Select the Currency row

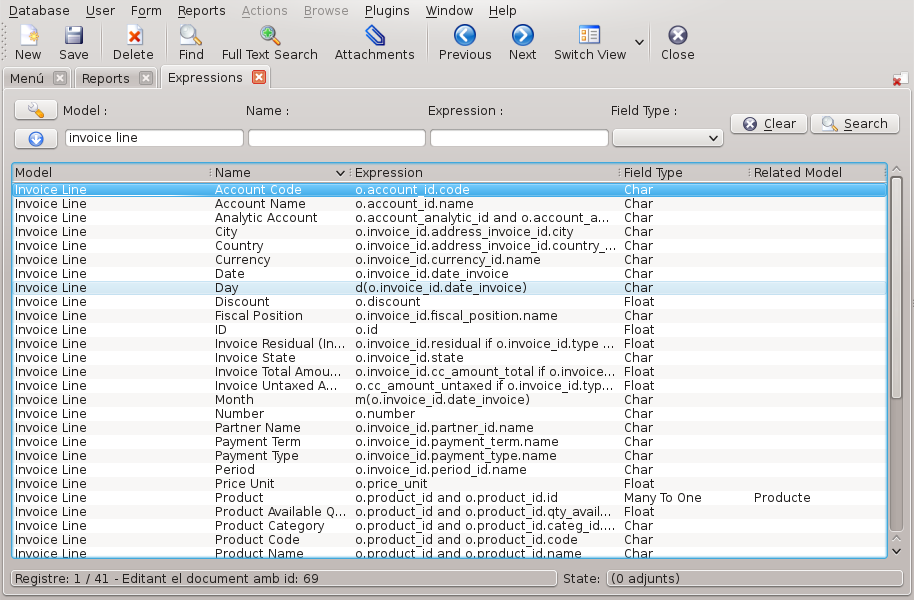pyautogui.click(x=449, y=259)
